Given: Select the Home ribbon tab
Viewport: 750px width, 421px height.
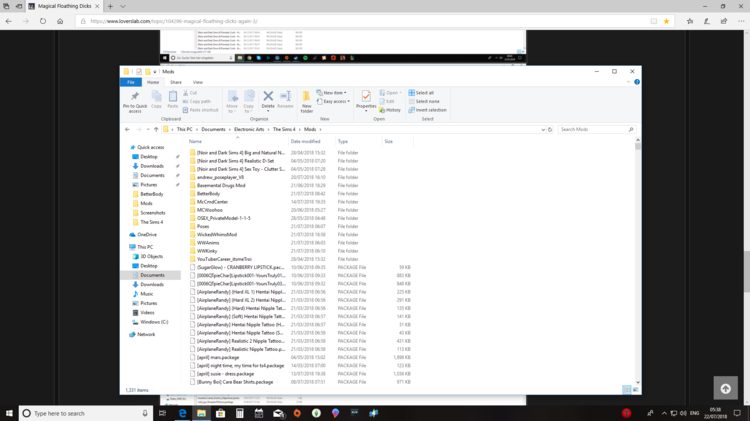Looking at the screenshot, I should [153, 82].
